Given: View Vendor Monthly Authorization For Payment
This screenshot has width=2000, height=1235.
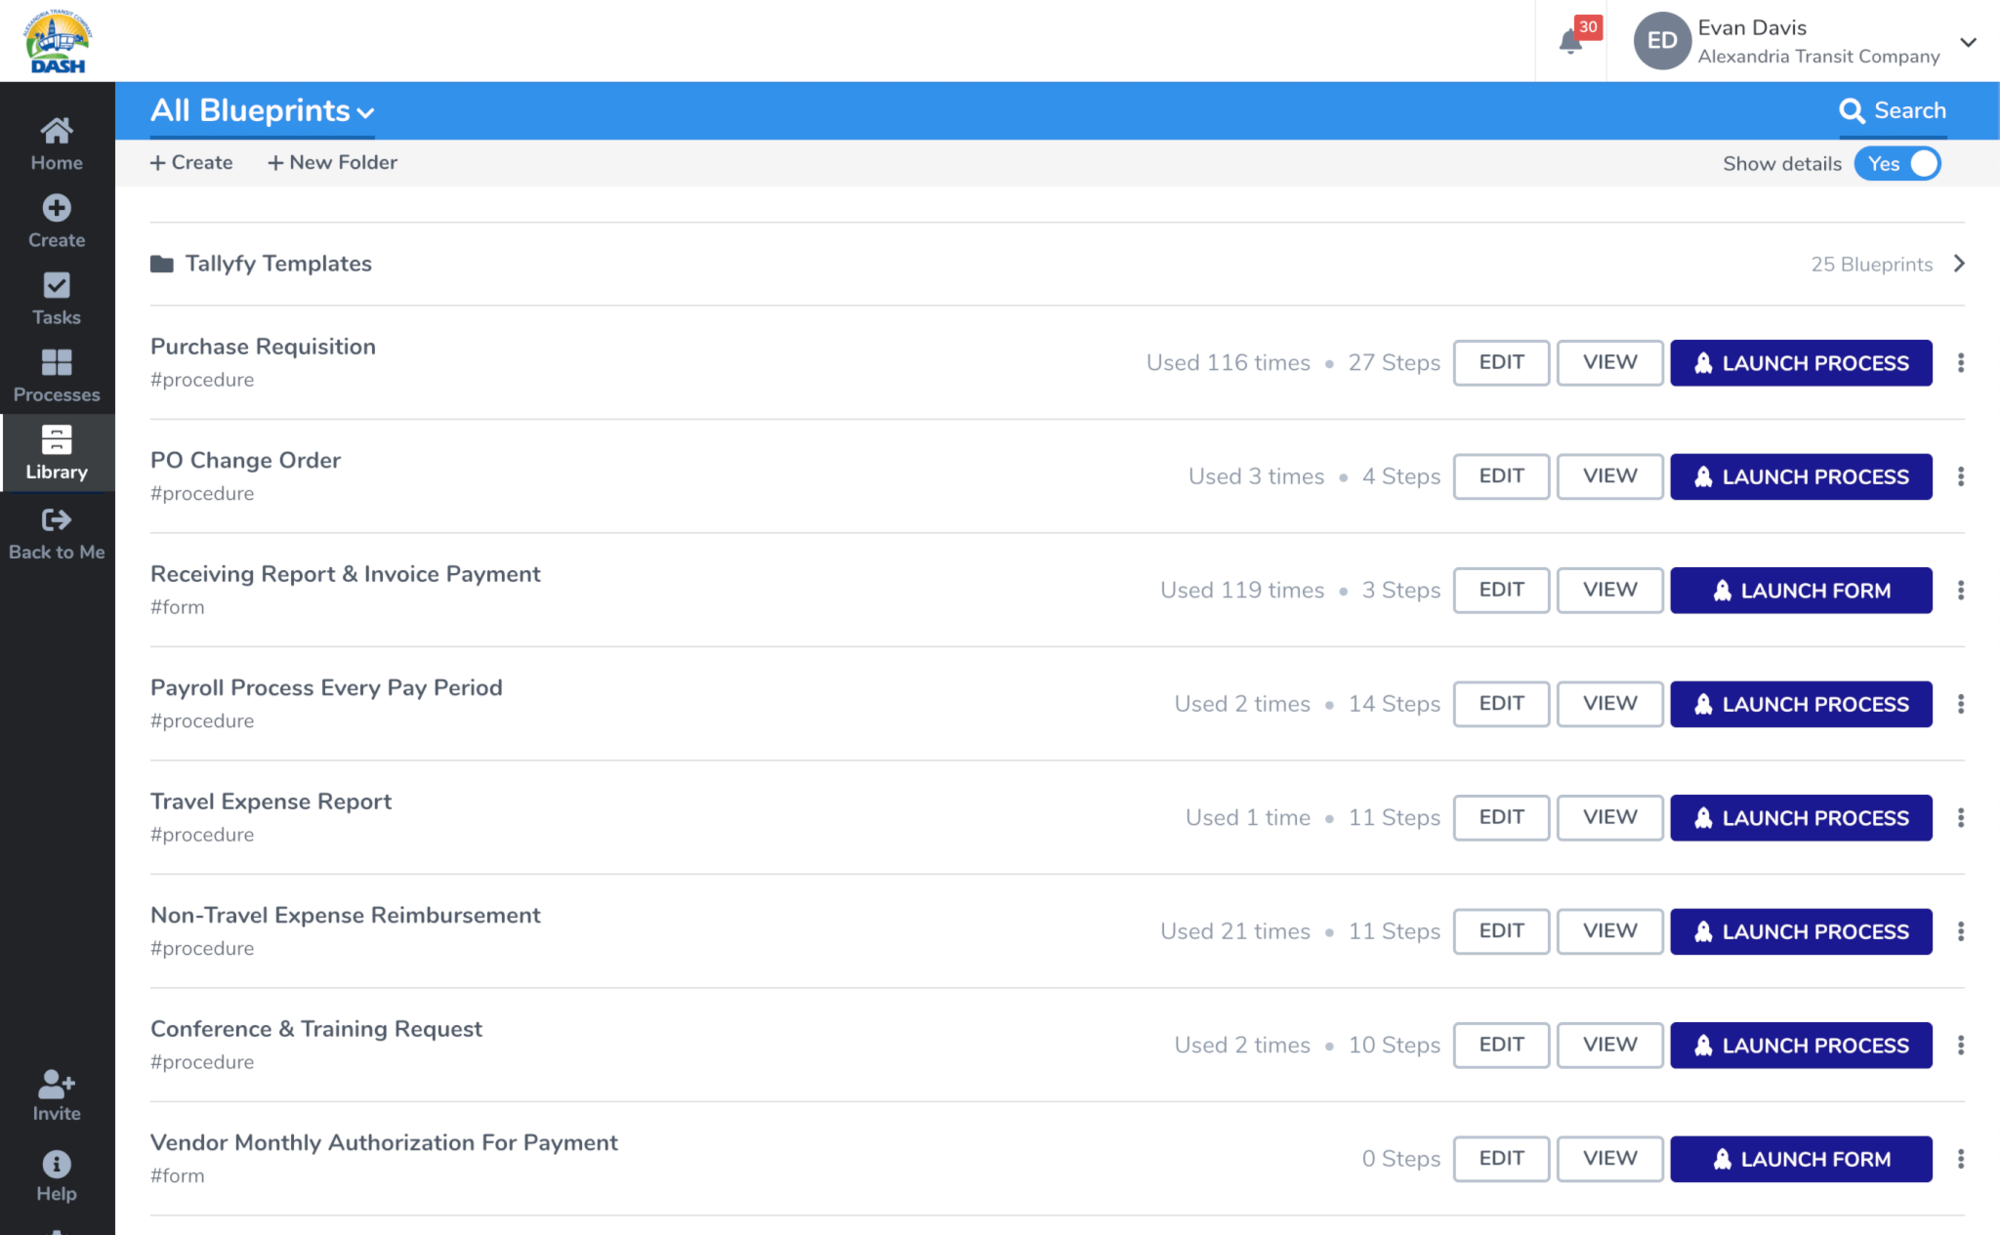Looking at the screenshot, I should (1610, 1159).
